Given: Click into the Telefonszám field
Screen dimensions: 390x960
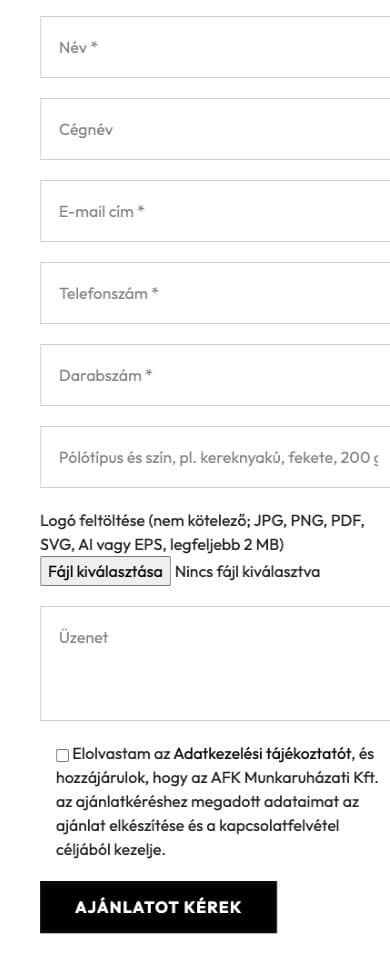Looking at the screenshot, I should coord(215,293).
